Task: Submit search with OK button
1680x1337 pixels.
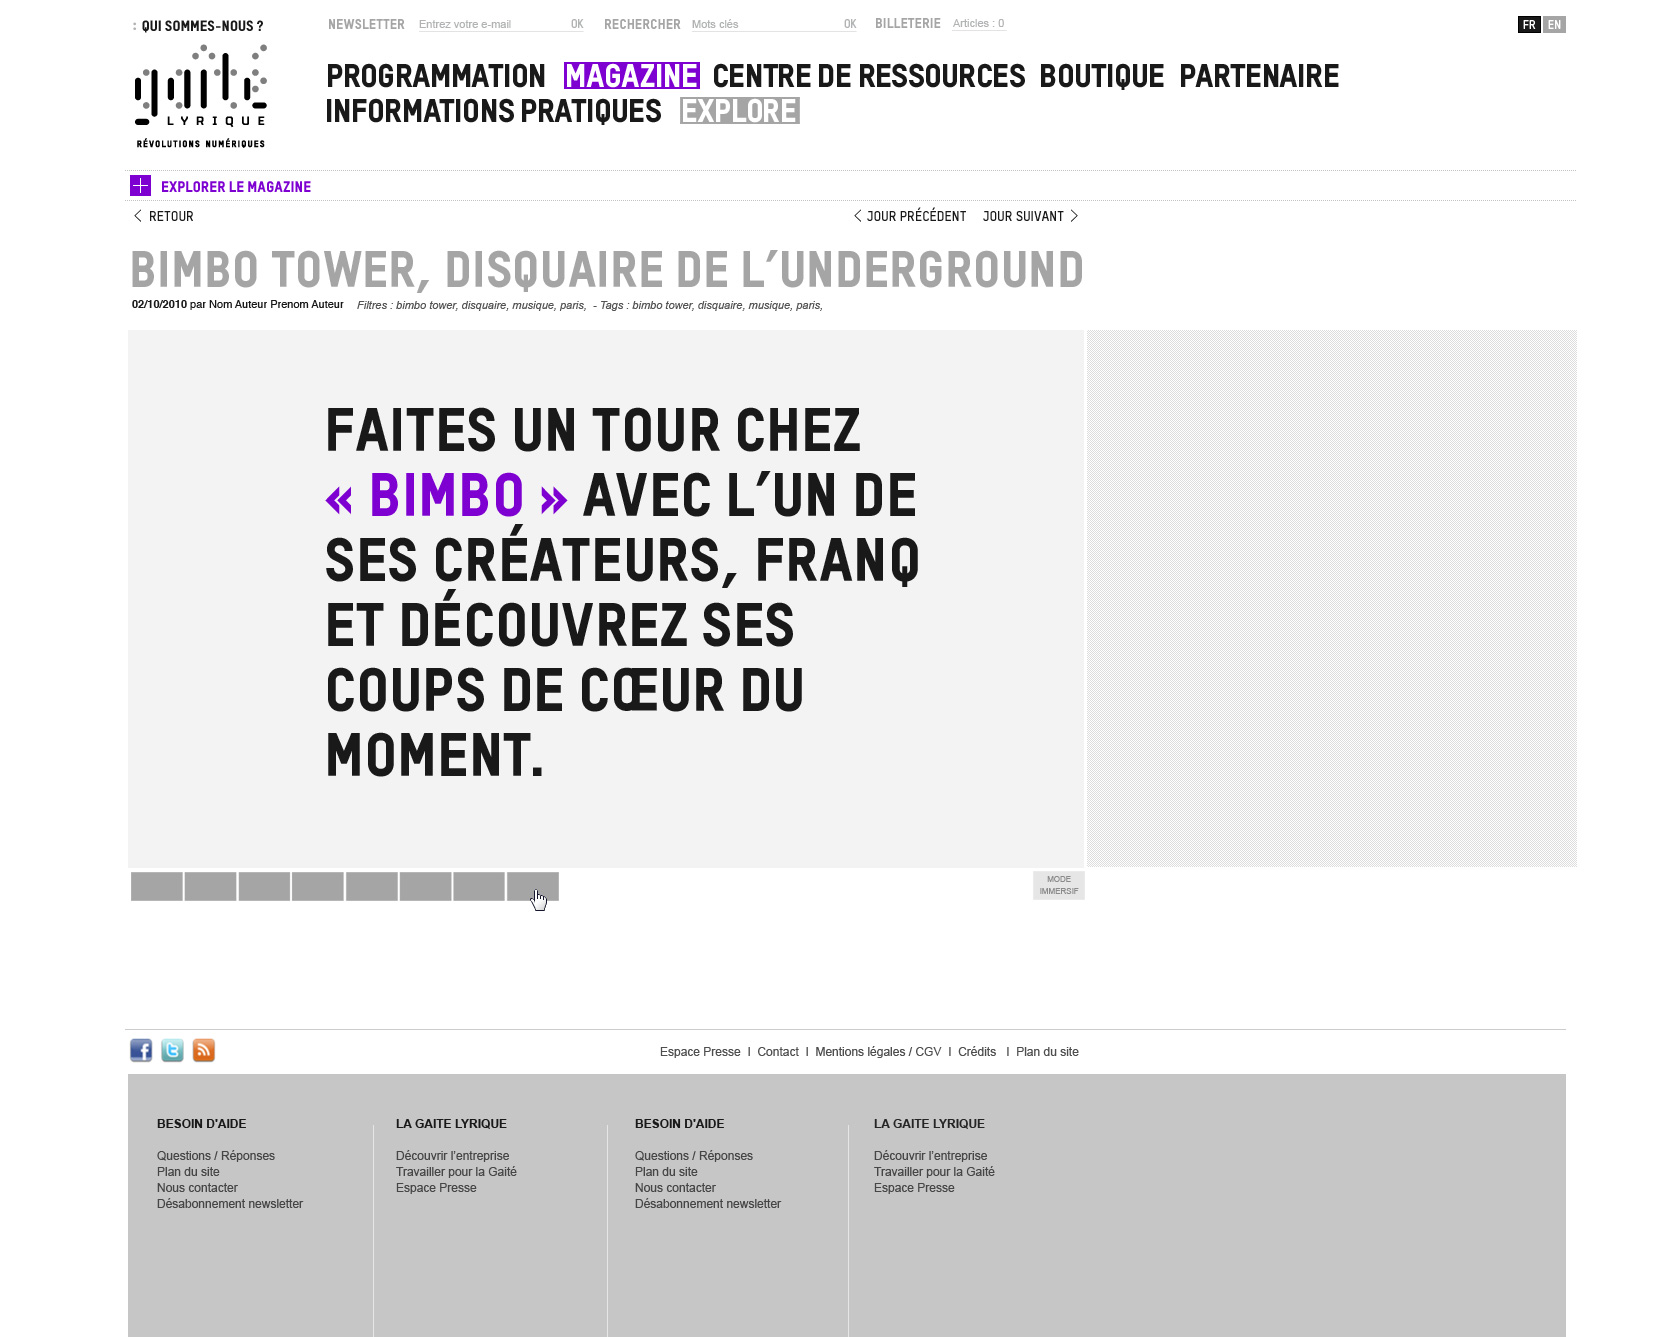Action: [x=850, y=24]
